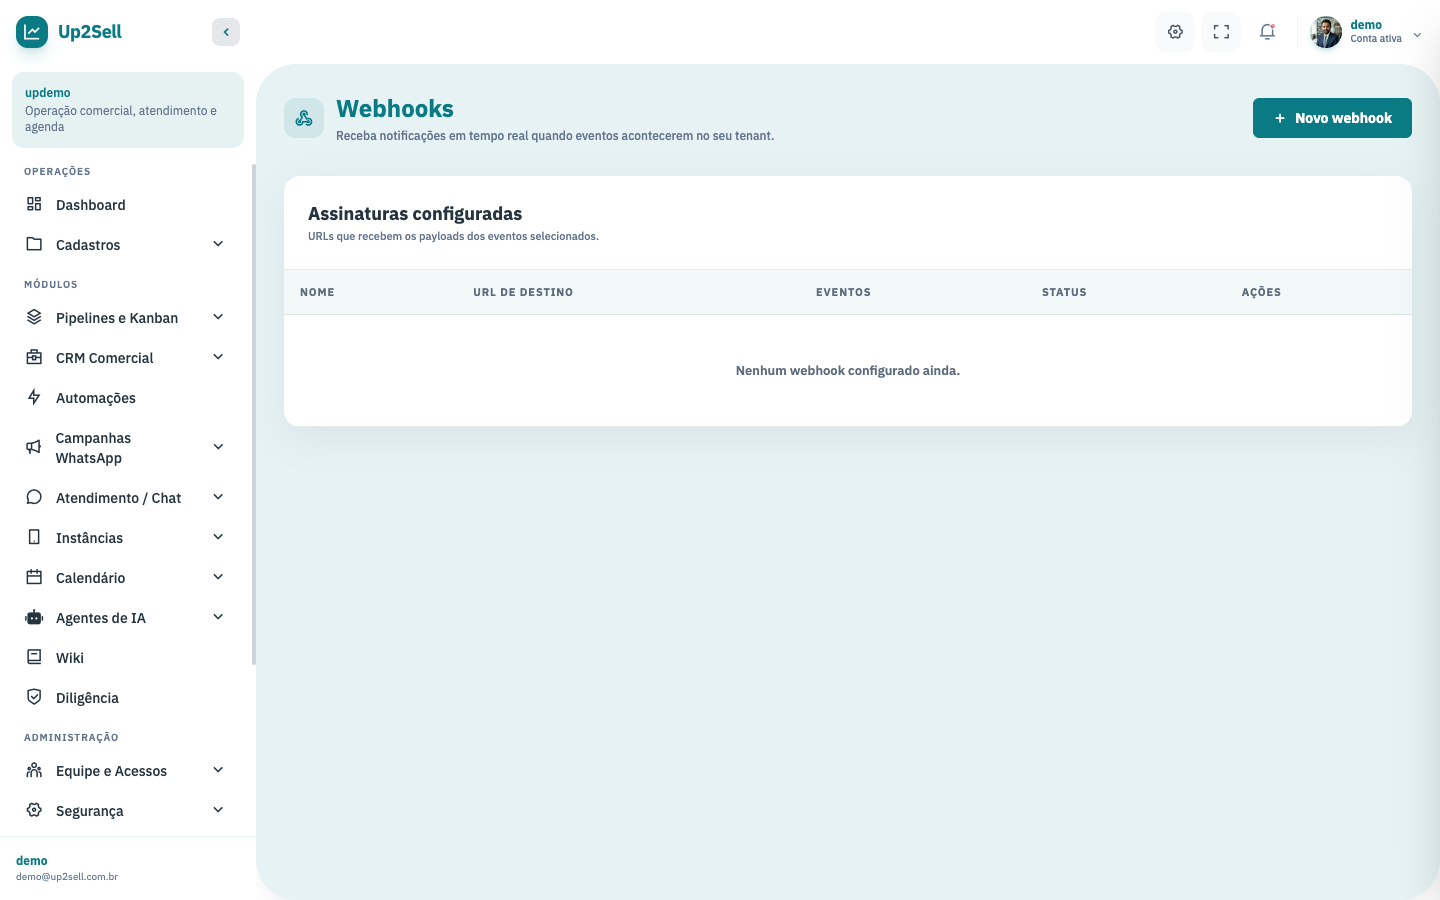Screen dimensions: 1440x900
Task: Toggle fullscreen mode icon
Action: click(x=1221, y=32)
